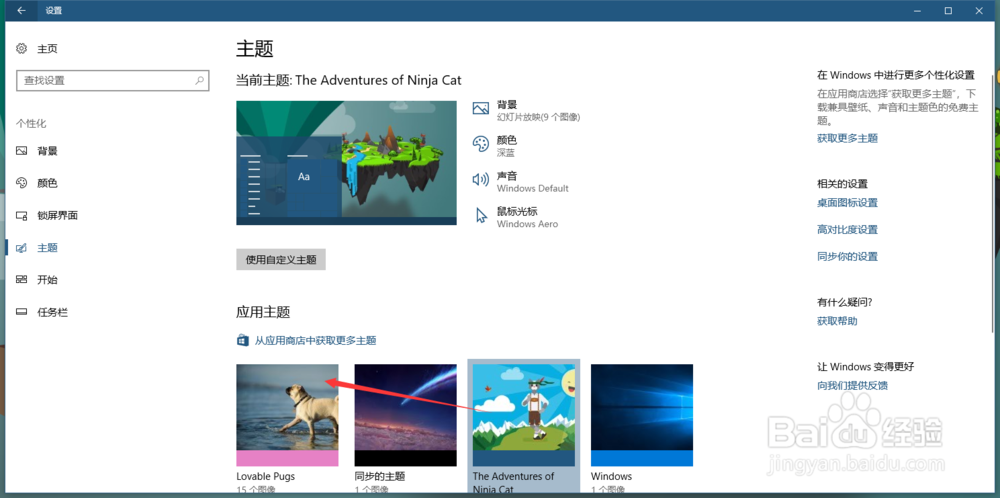Open the theme Color palette icon
1000x498 pixels.
click(480, 144)
